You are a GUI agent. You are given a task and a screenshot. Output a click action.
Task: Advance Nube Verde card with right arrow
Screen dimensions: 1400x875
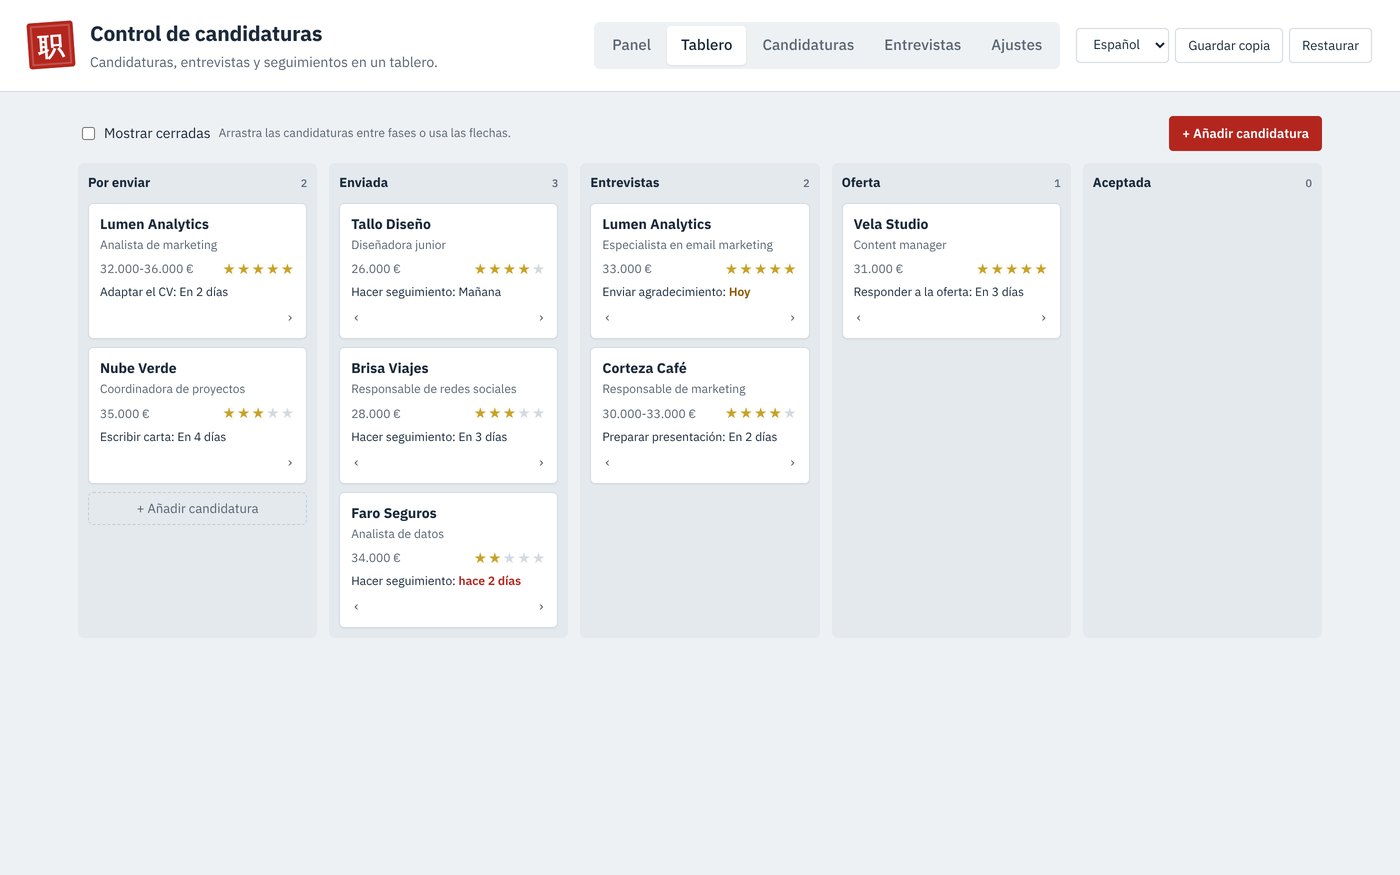pyautogui.click(x=290, y=463)
